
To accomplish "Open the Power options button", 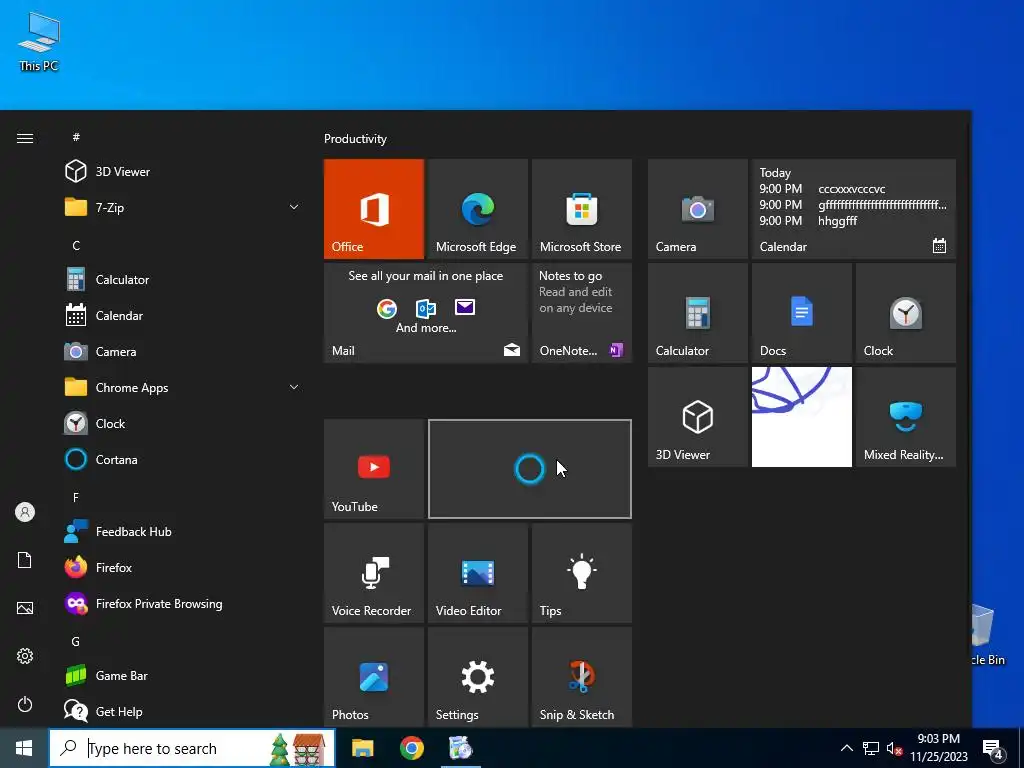I will [25, 704].
